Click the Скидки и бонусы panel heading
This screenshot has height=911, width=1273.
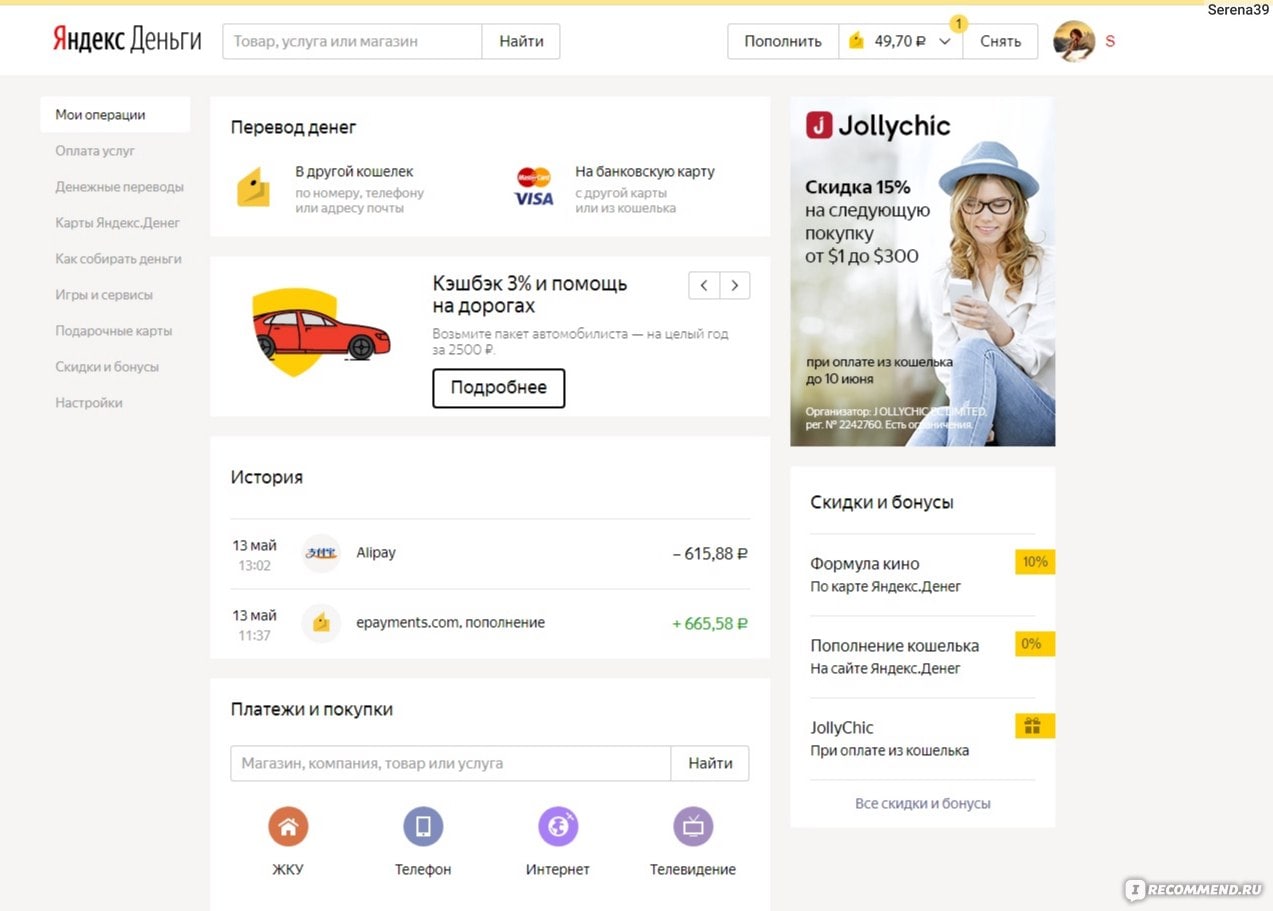tap(882, 502)
